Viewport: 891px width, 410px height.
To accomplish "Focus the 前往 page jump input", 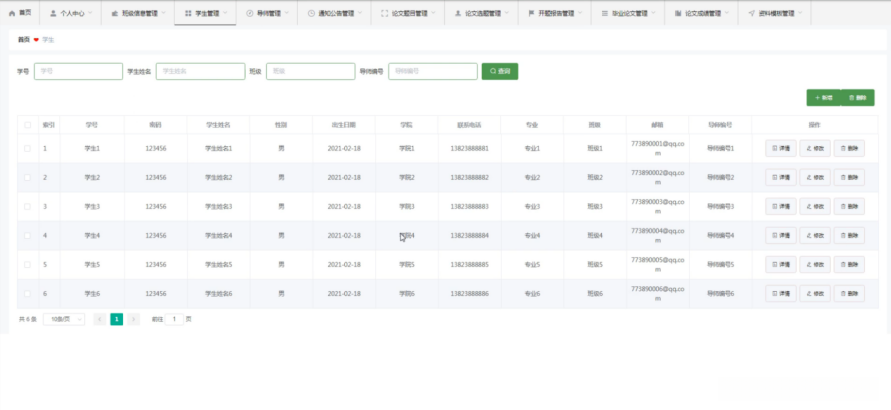I will (174, 319).
